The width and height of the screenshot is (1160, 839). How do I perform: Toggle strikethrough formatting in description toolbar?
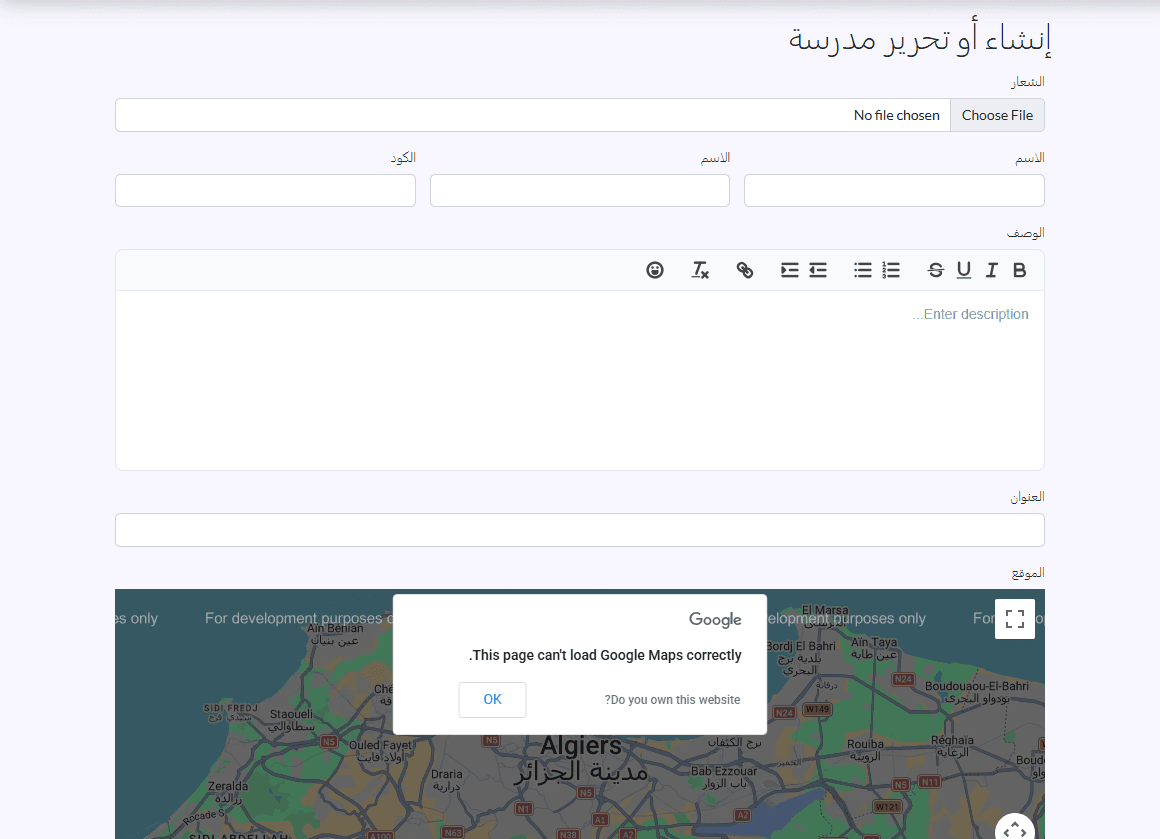point(935,270)
